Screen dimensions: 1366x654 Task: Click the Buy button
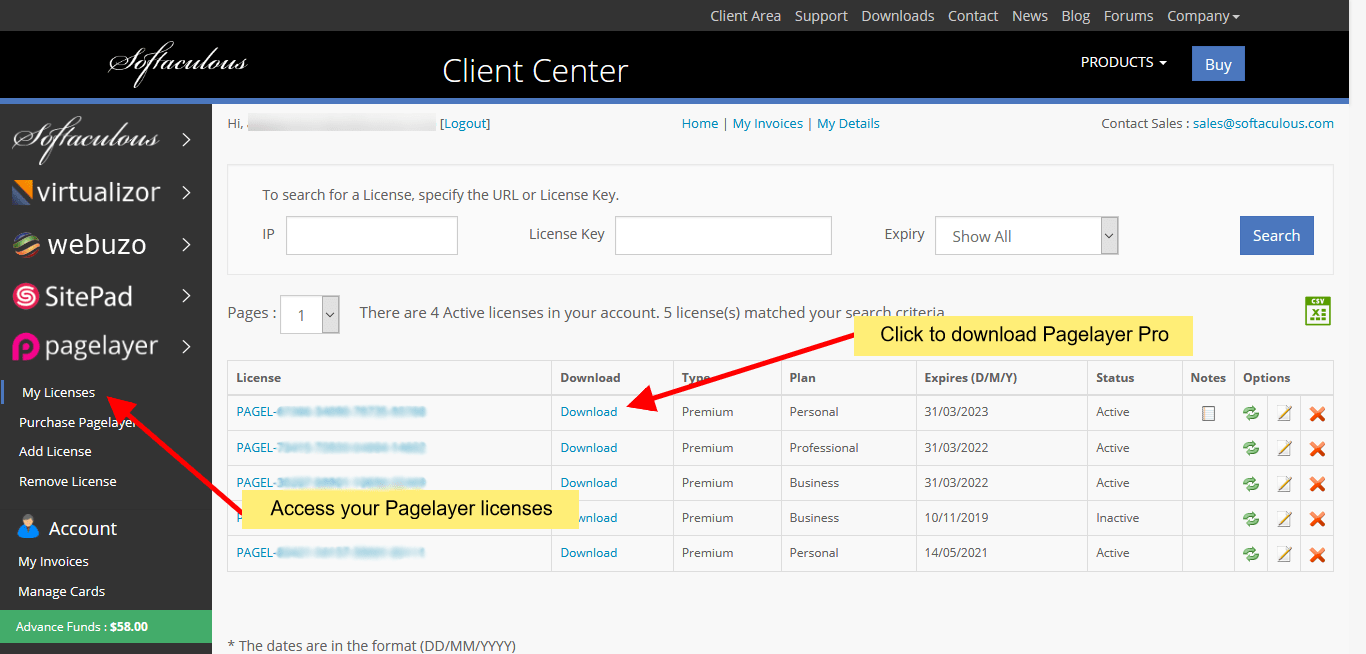(x=1217, y=64)
